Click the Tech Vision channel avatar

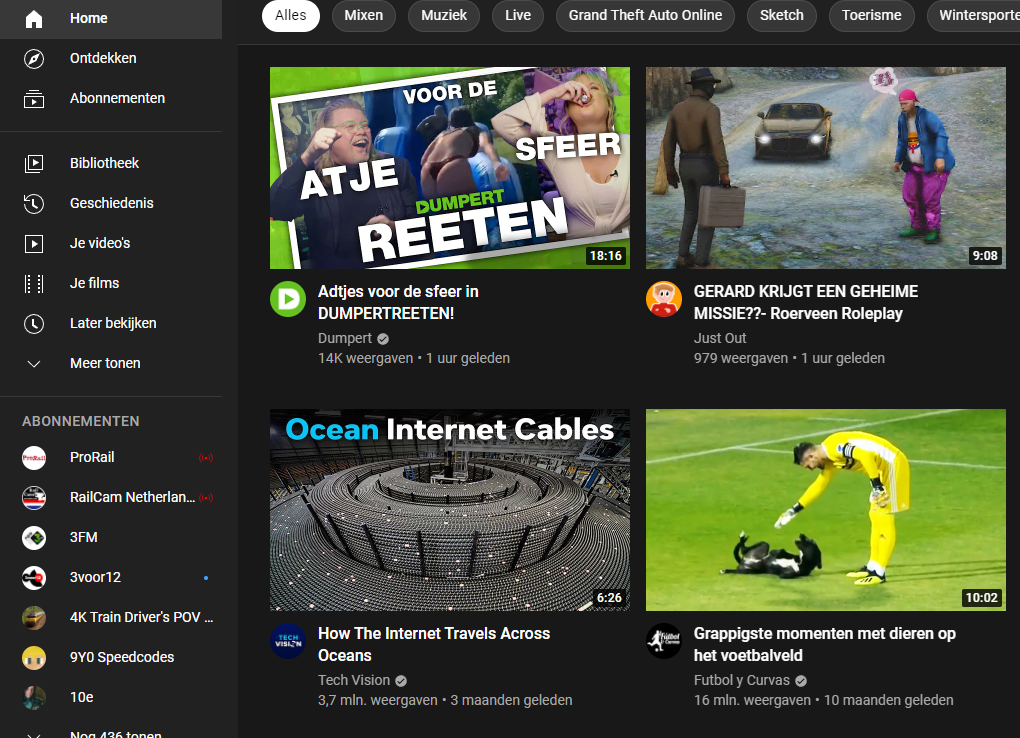coord(288,641)
